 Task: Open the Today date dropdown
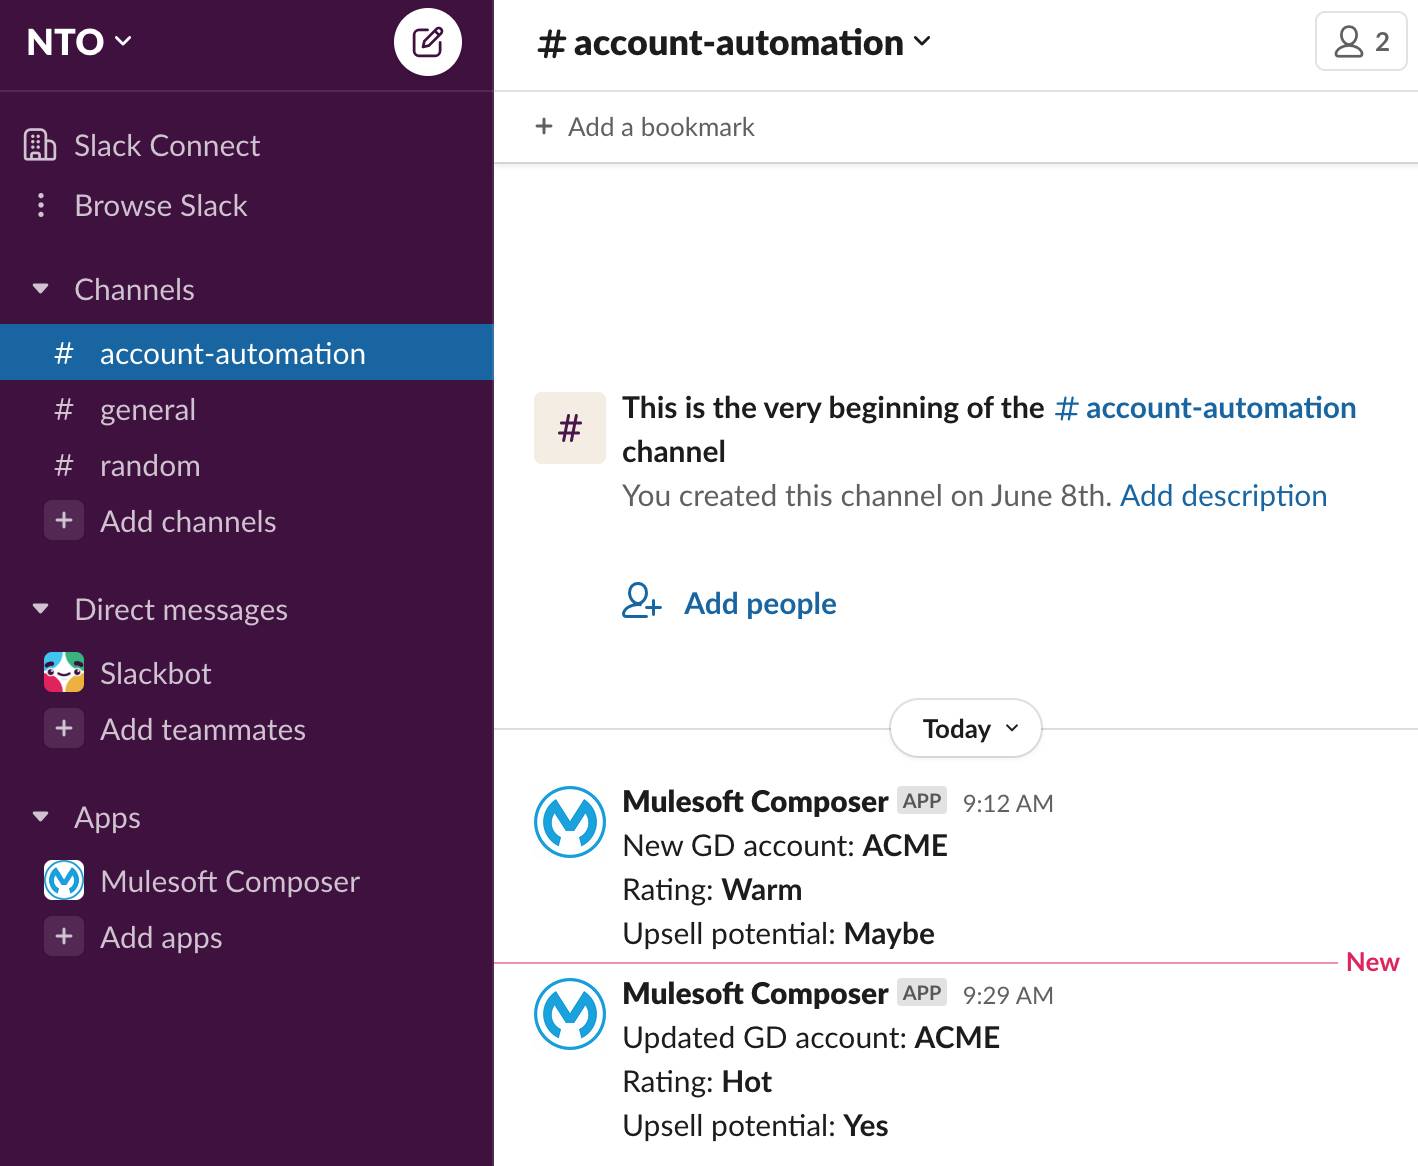(x=966, y=728)
